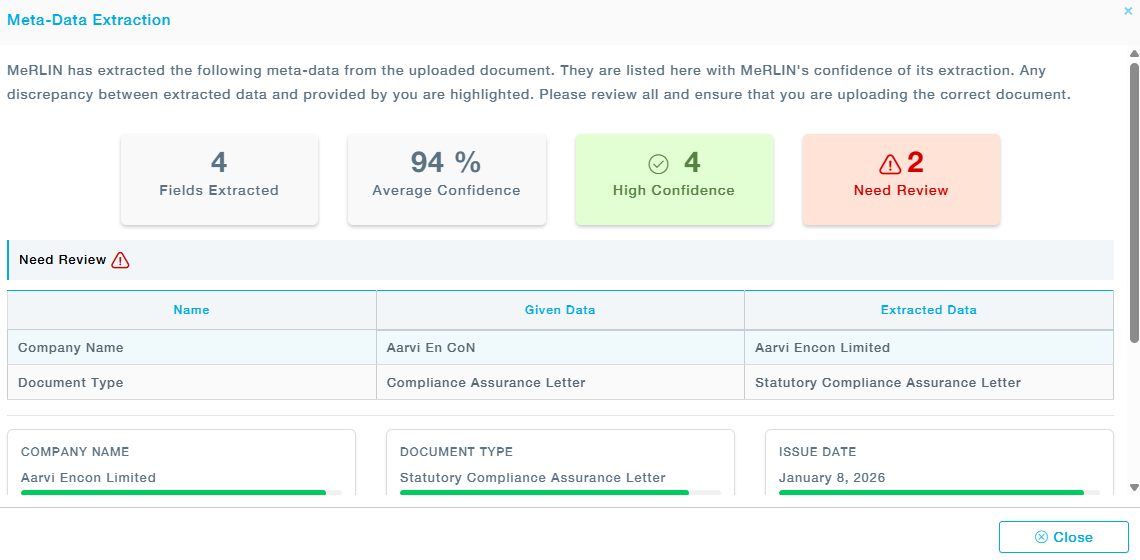This screenshot has width=1140, height=560.
Task: Click the Issue Date card showing January 8, 2026
Action: point(939,462)
